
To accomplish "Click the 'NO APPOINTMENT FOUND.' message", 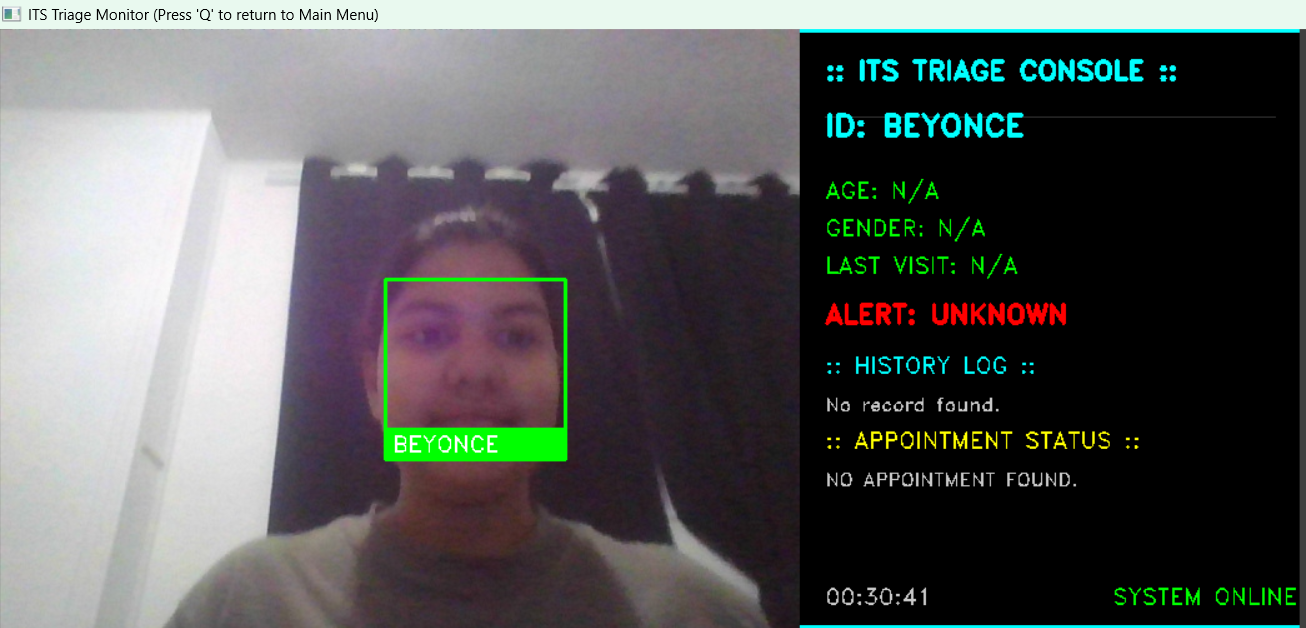I will [x=952, y=480].
